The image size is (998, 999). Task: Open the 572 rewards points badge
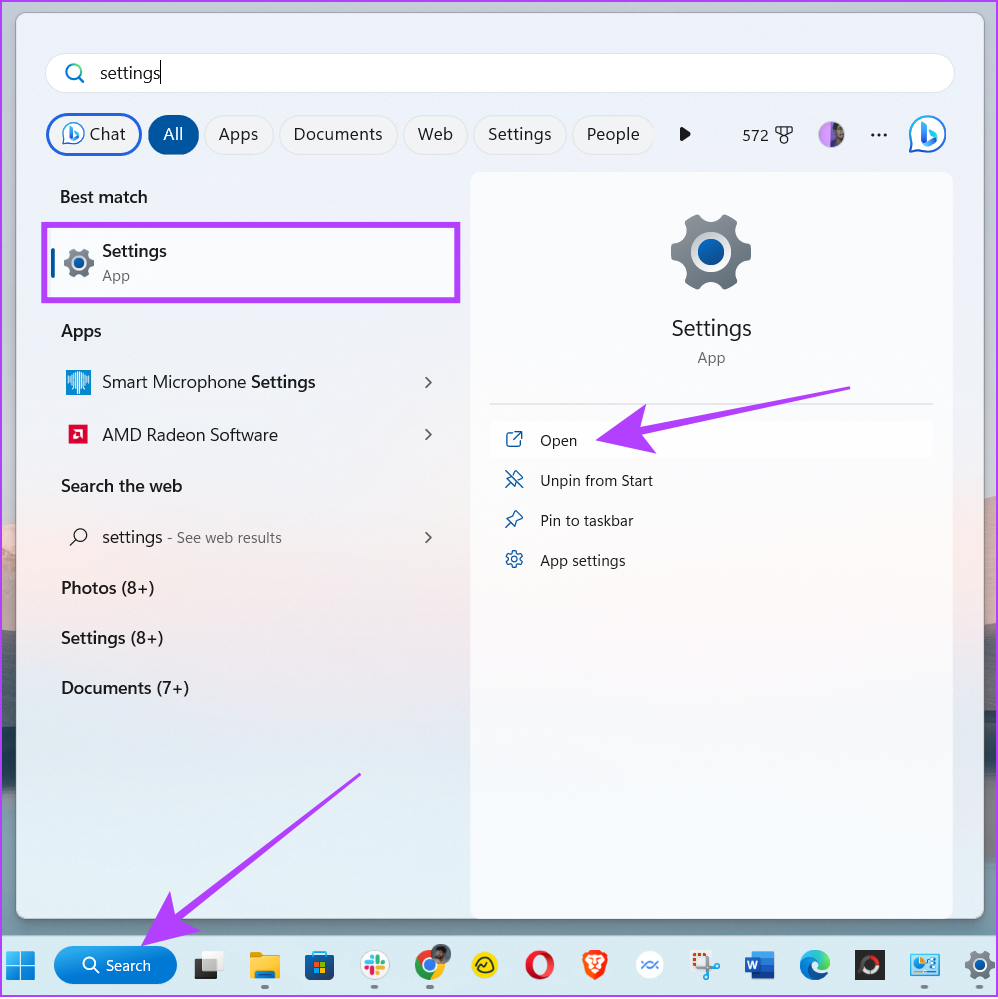pos(767,135)
